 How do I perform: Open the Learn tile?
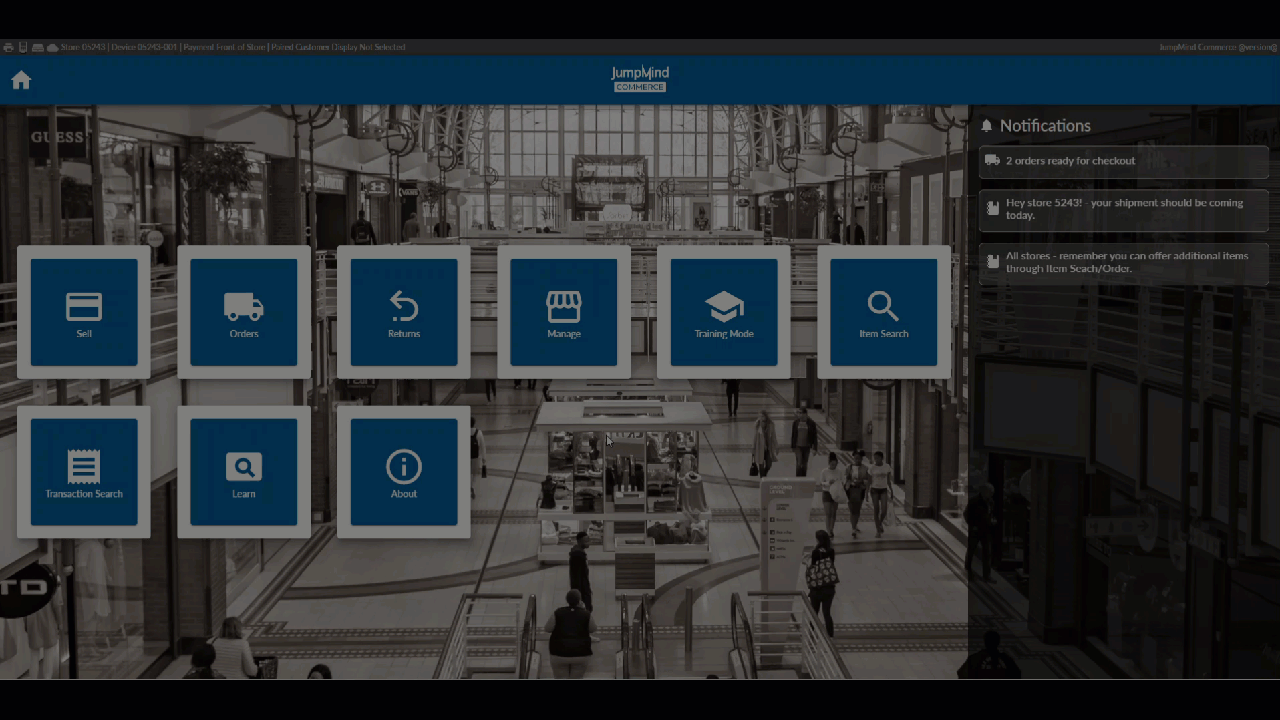tap(244, 473)
